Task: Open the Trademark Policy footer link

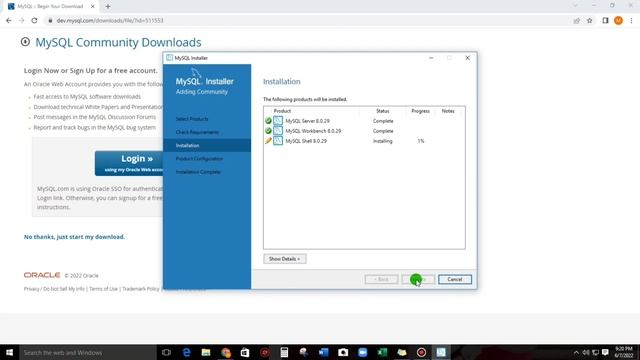Action: point(141,289)
